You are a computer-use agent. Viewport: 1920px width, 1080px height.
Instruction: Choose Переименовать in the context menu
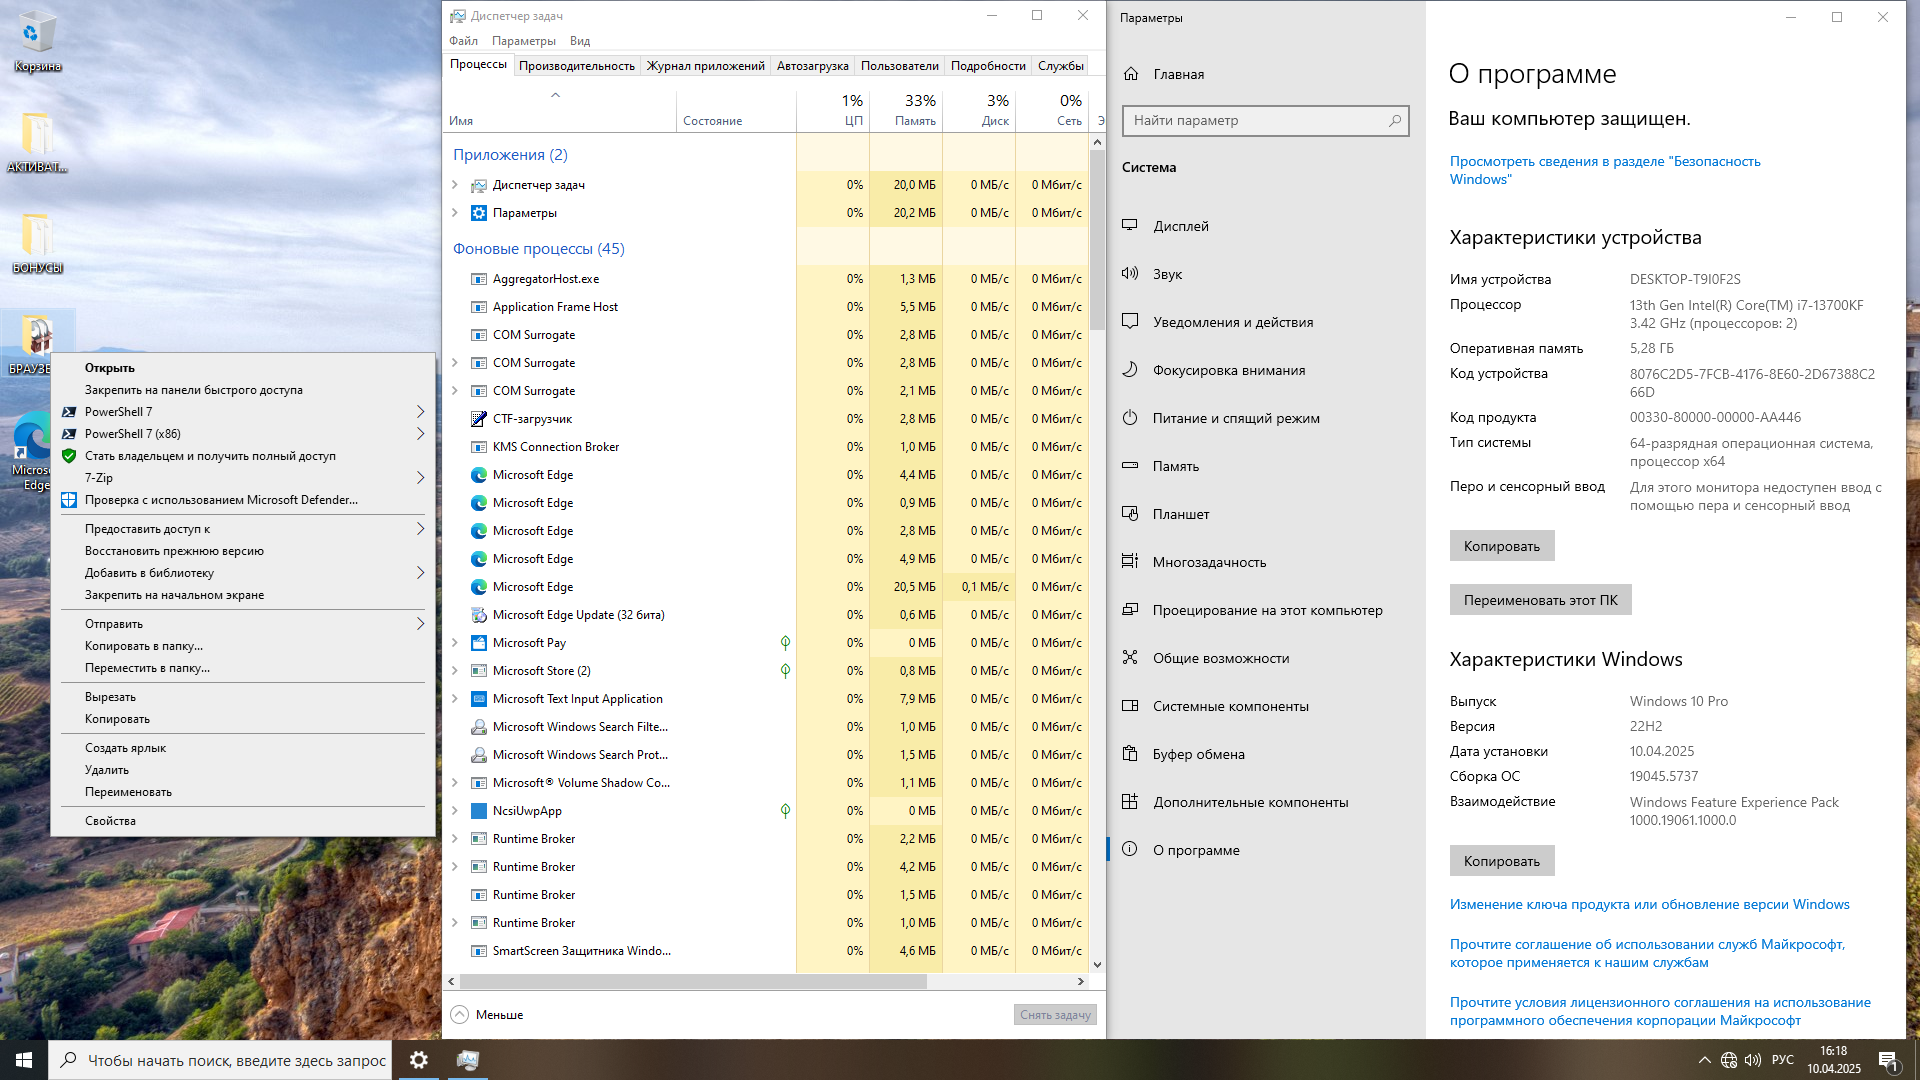(243, 791)
